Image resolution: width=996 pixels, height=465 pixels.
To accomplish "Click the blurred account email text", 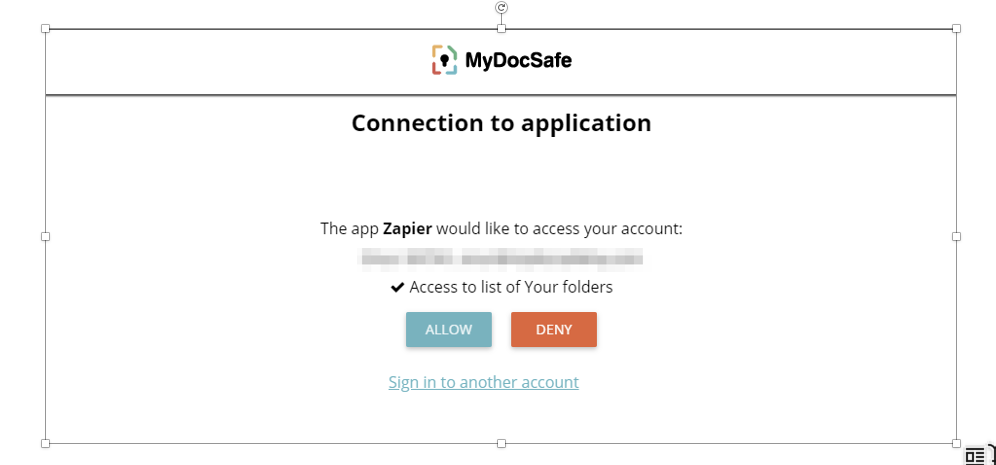I will point(501,260).
